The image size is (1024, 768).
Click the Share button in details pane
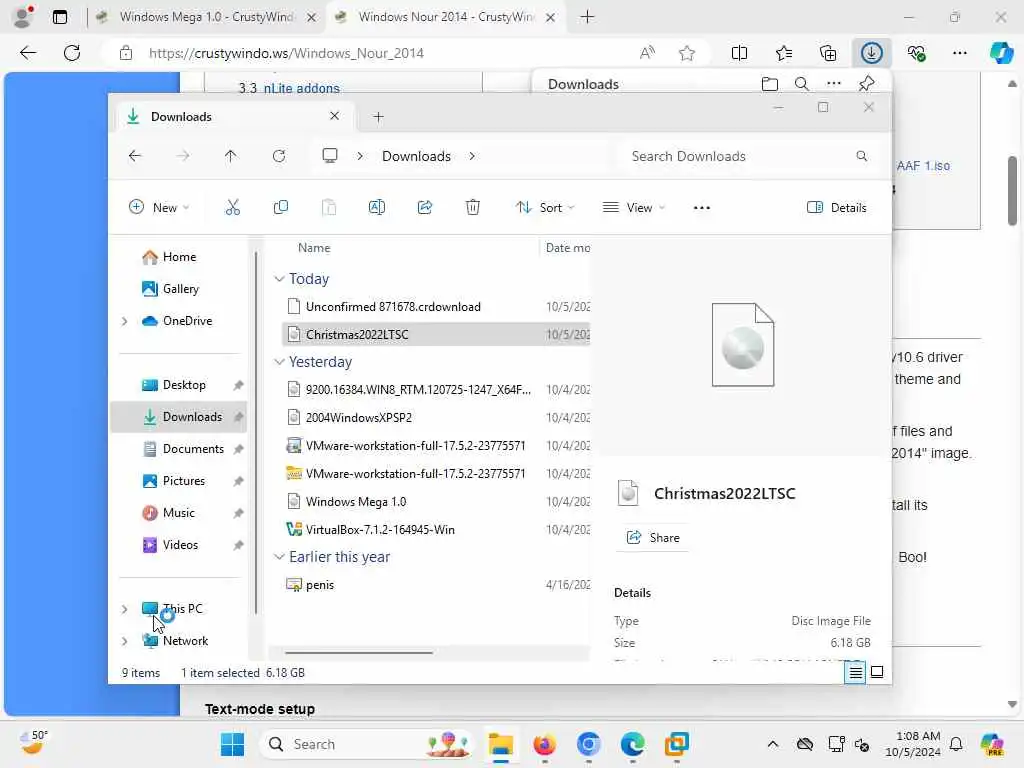click(652, 538)
